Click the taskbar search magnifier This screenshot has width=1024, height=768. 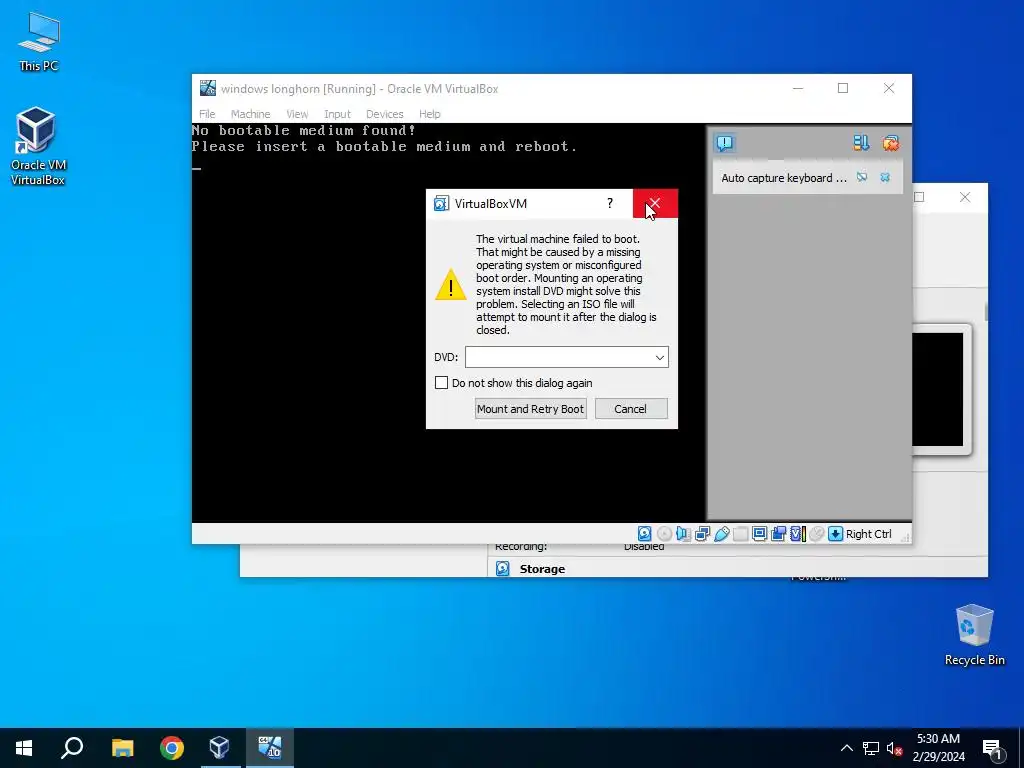72,748
